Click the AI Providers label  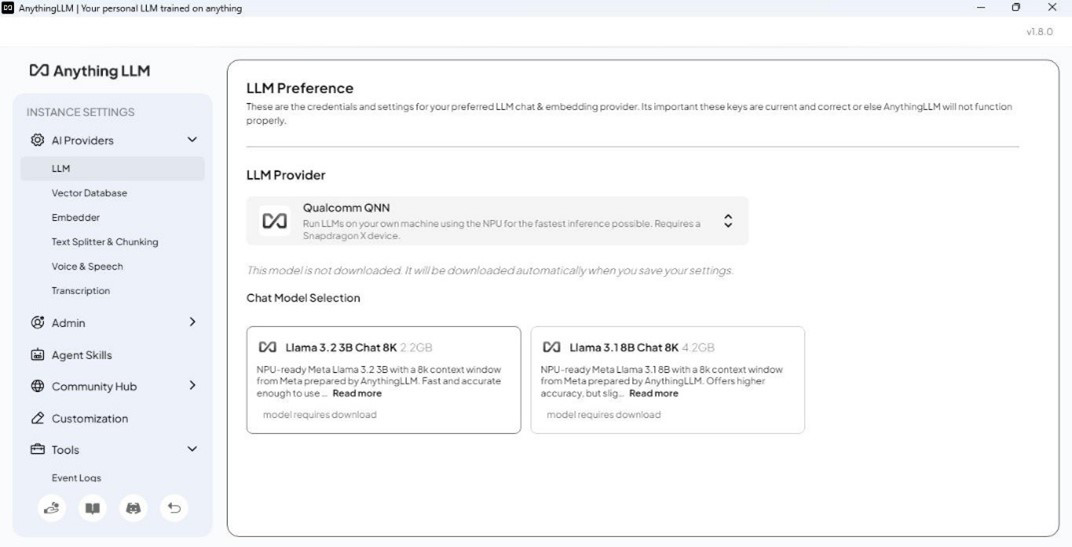[83, 140]
